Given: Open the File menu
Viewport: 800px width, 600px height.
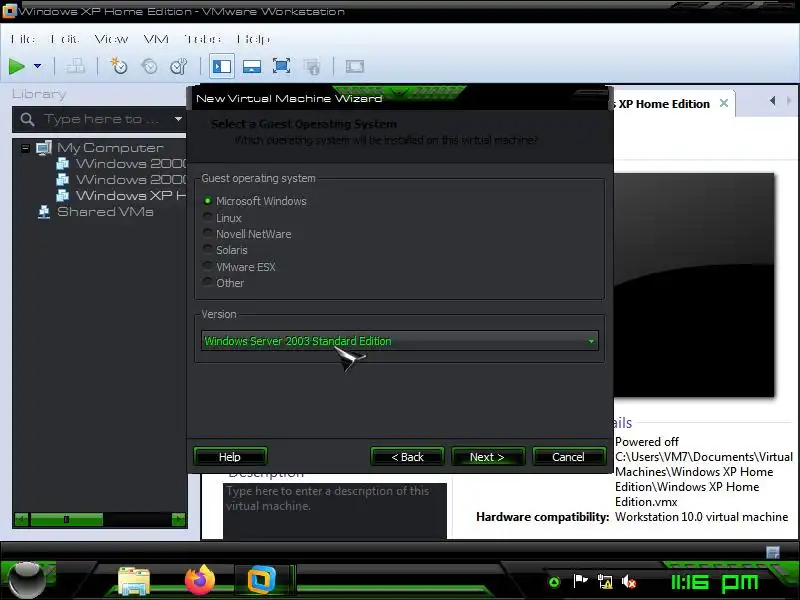Looking at the screenshot, I should pos(22,39).
